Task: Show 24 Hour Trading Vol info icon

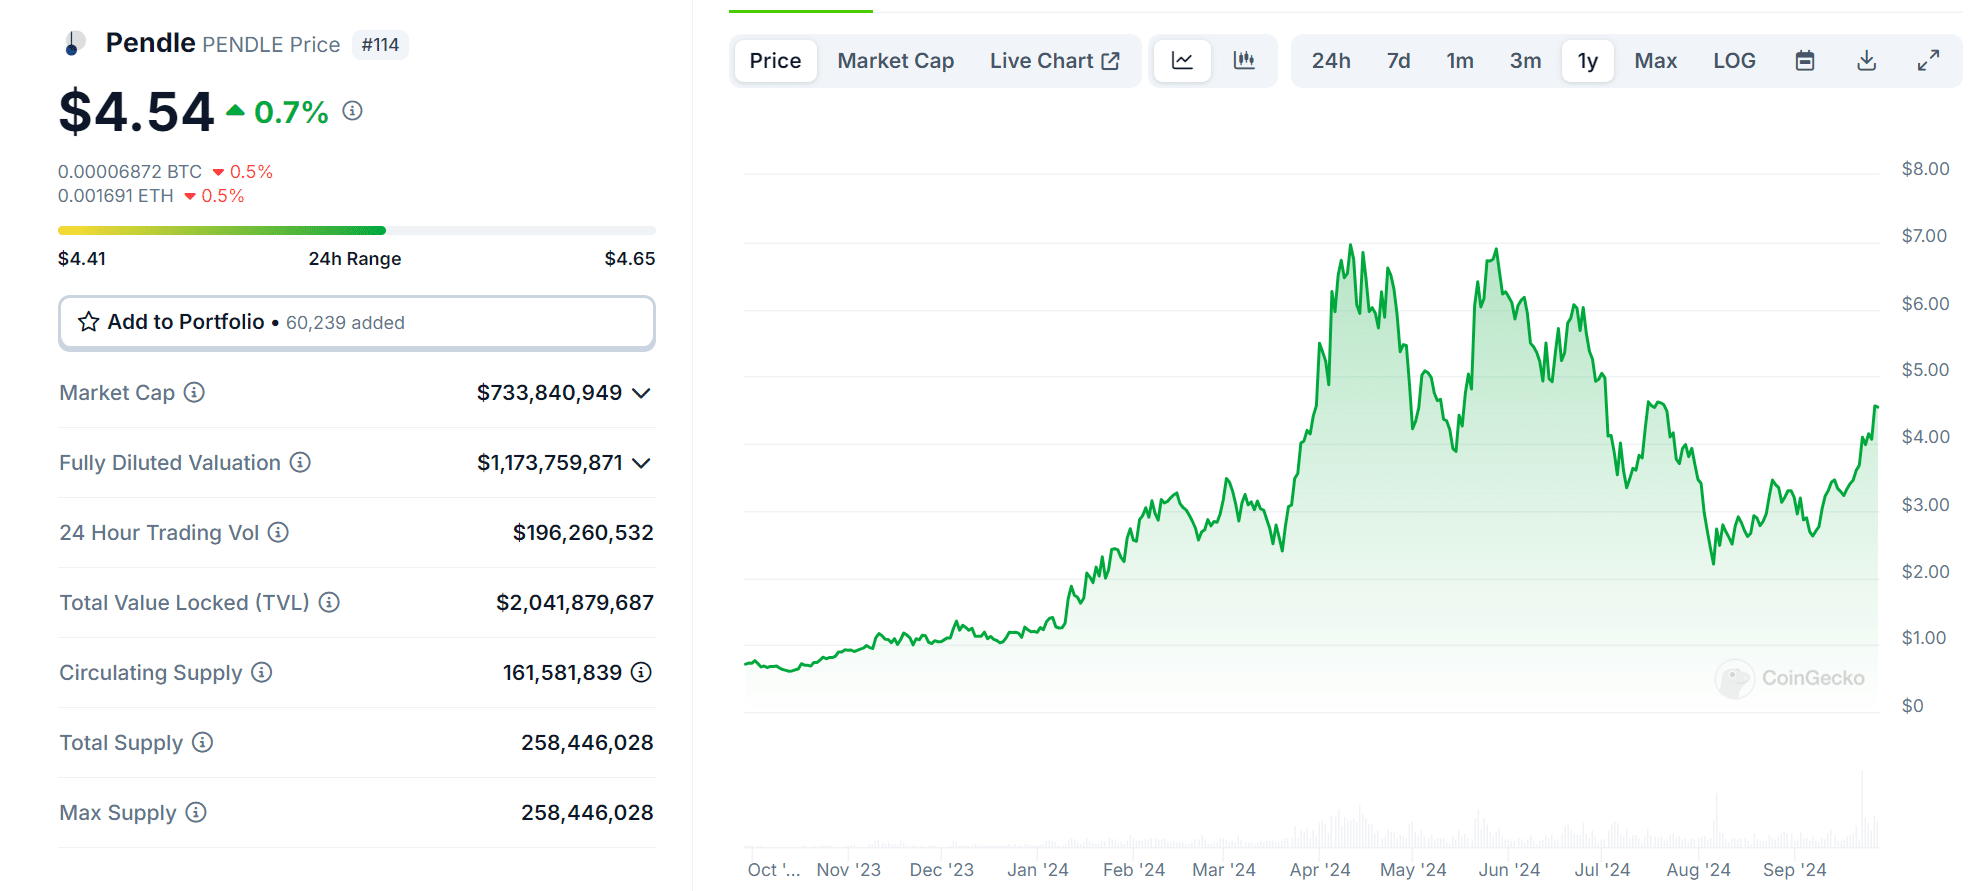Action: coord(279,532)
